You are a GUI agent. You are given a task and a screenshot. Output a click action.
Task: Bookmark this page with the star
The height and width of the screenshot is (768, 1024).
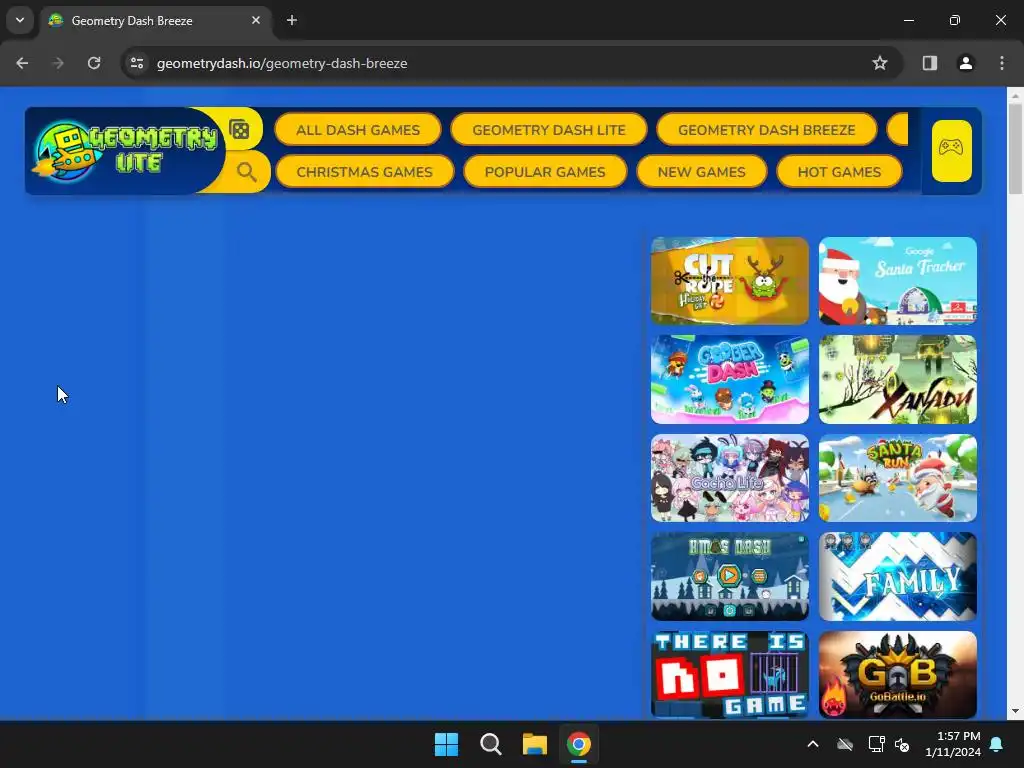[x=880, y=63]
